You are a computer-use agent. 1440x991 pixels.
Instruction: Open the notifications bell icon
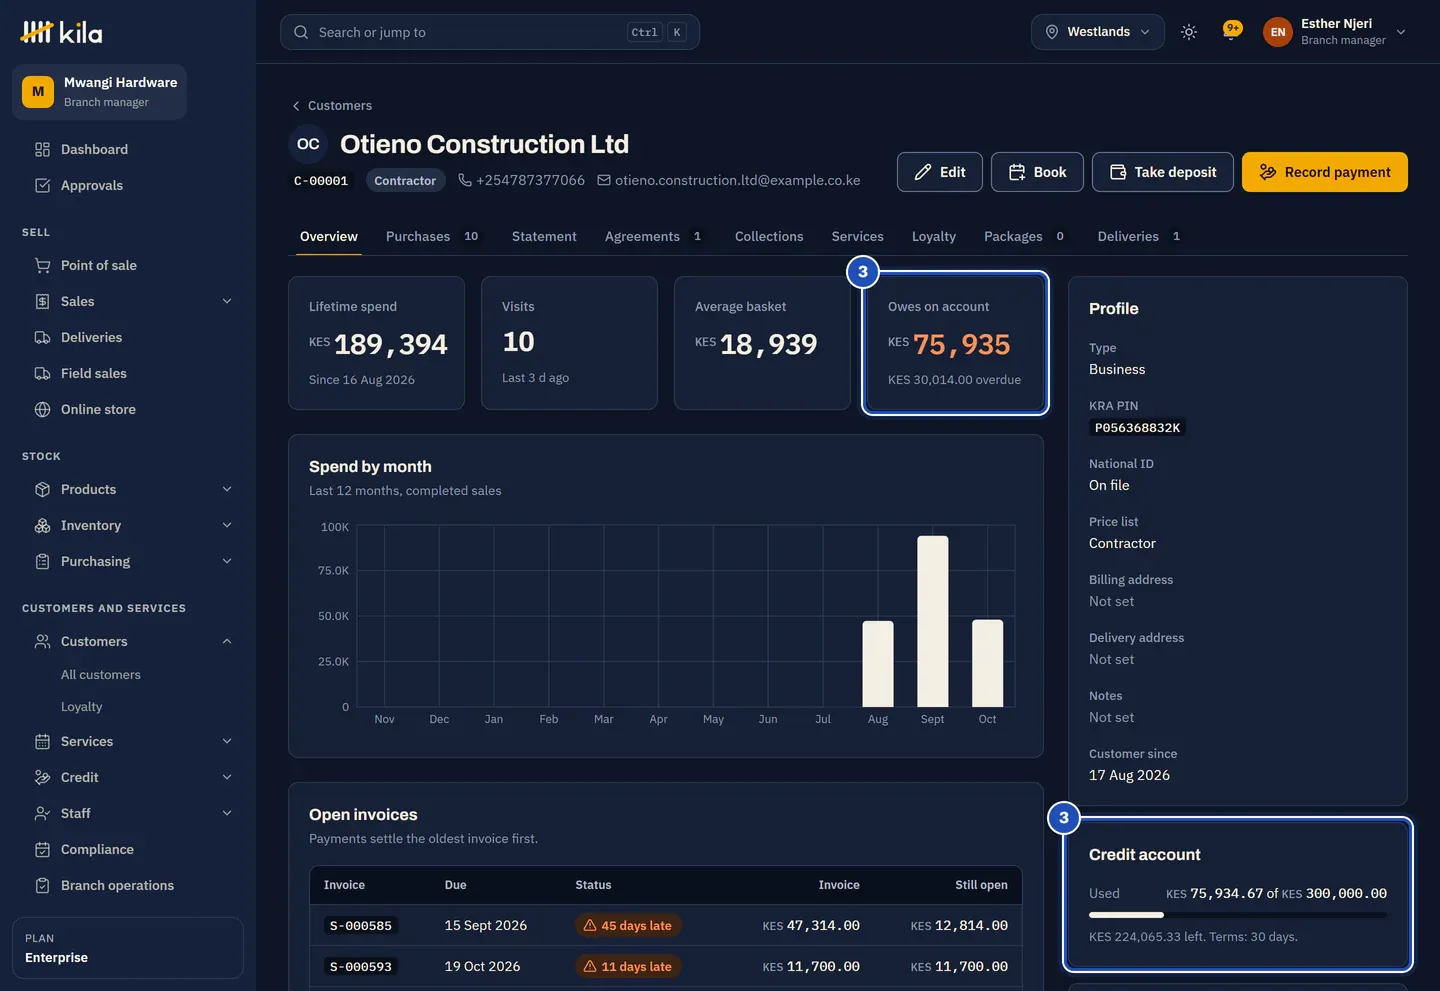coord(1232,31)
